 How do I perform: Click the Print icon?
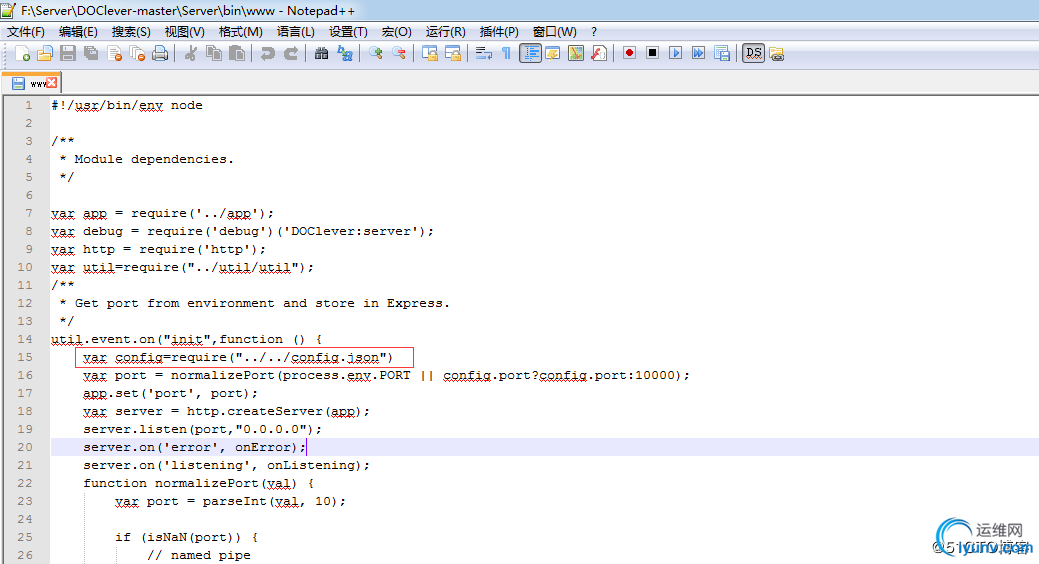[x=160, y=54]
